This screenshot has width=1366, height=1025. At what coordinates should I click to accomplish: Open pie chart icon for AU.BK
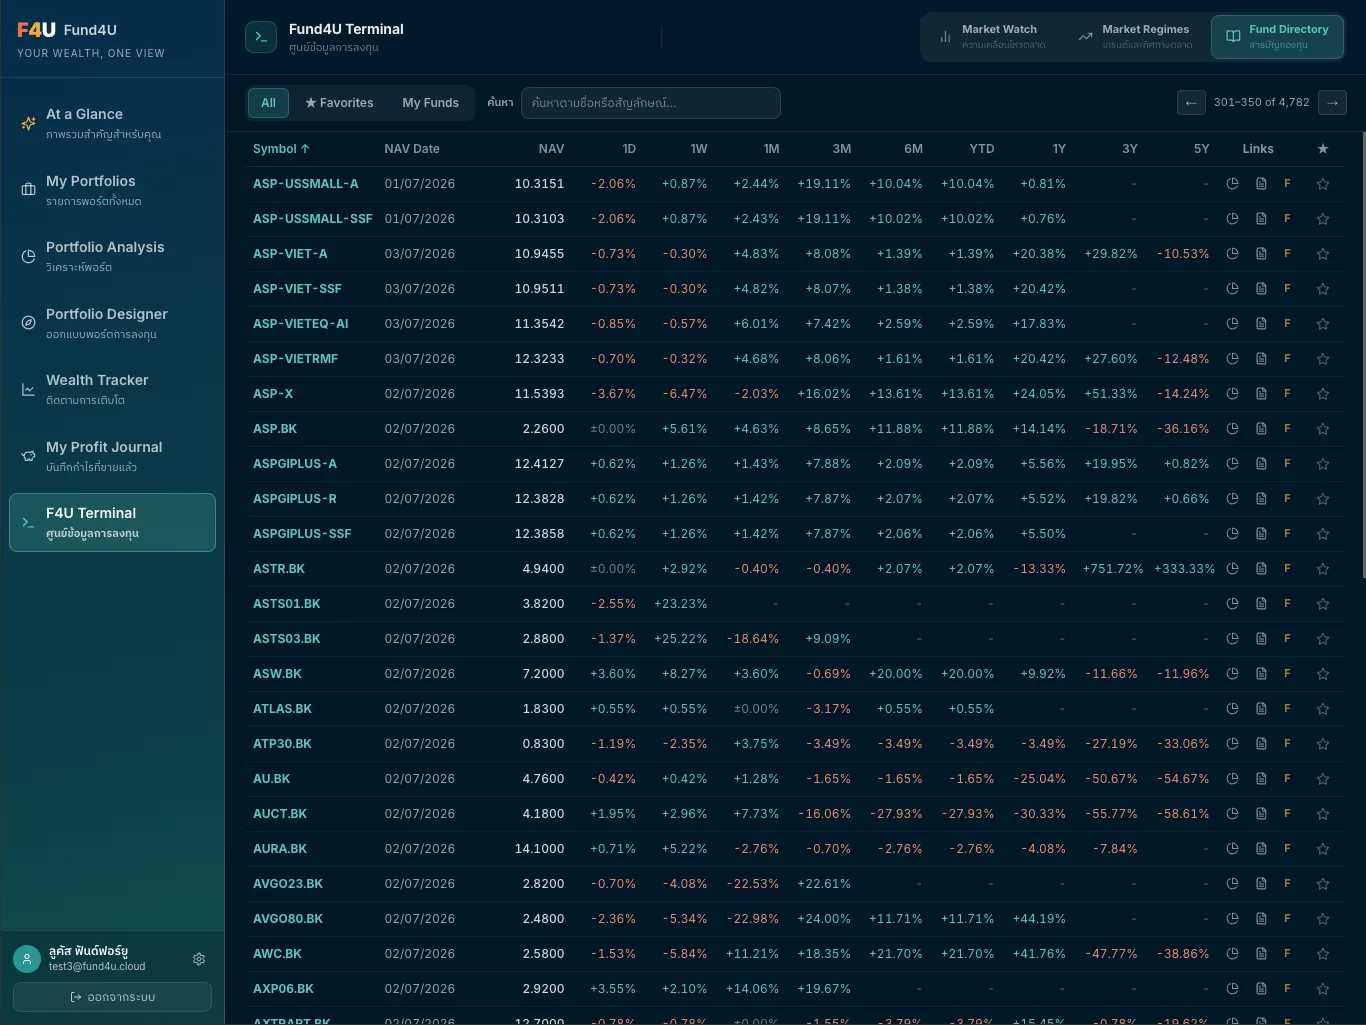tap(1232, 779)
